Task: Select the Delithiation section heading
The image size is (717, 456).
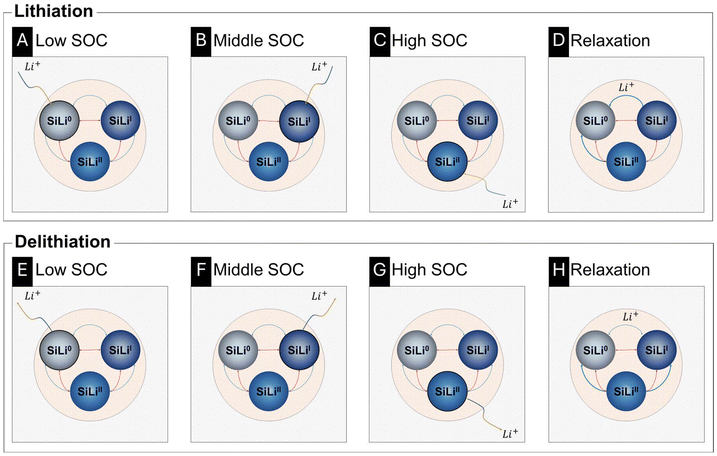Action: click(x=55, y=241)
